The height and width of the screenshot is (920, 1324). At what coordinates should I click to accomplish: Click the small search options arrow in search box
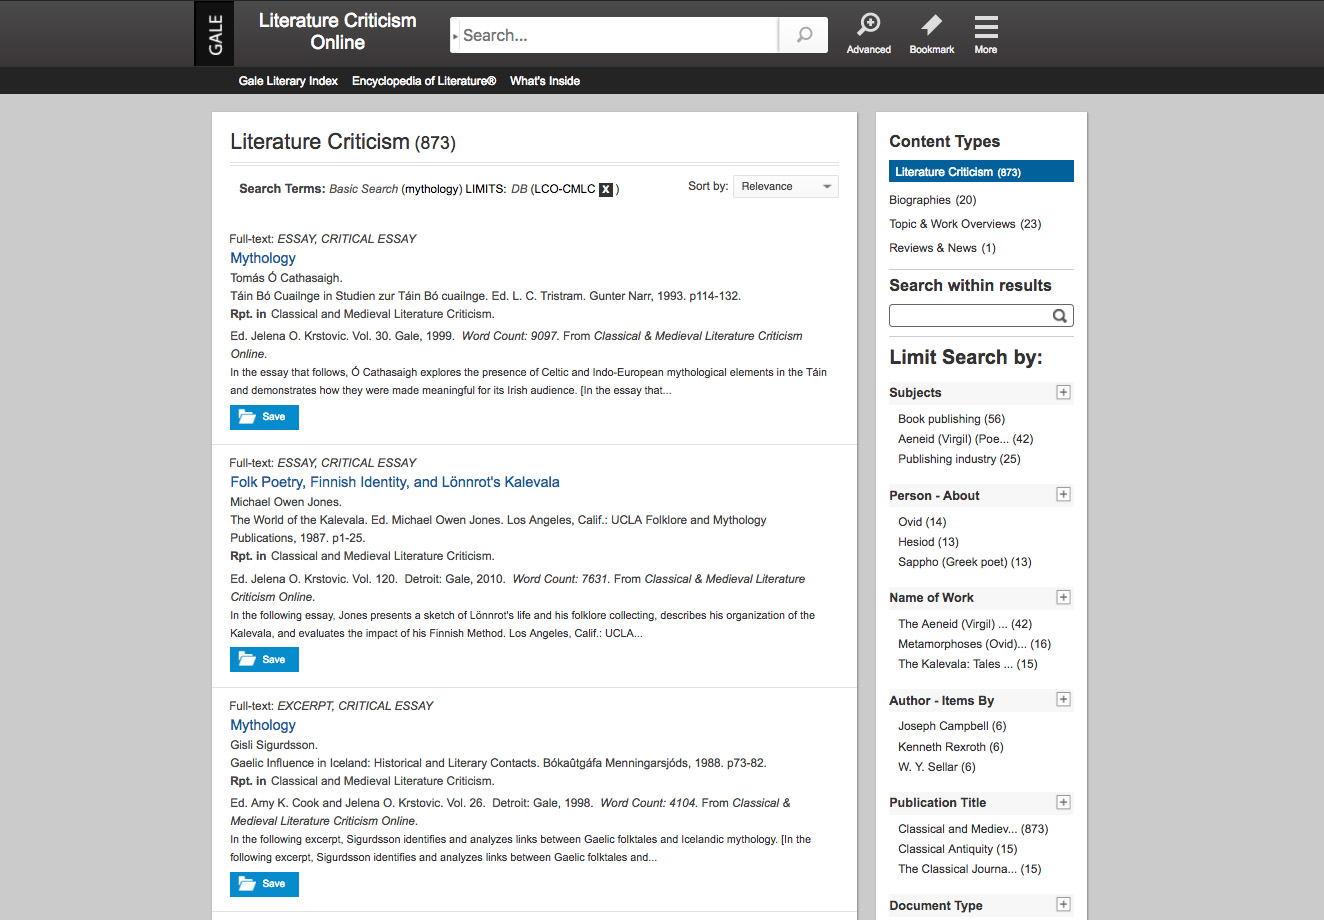(455, 36)
